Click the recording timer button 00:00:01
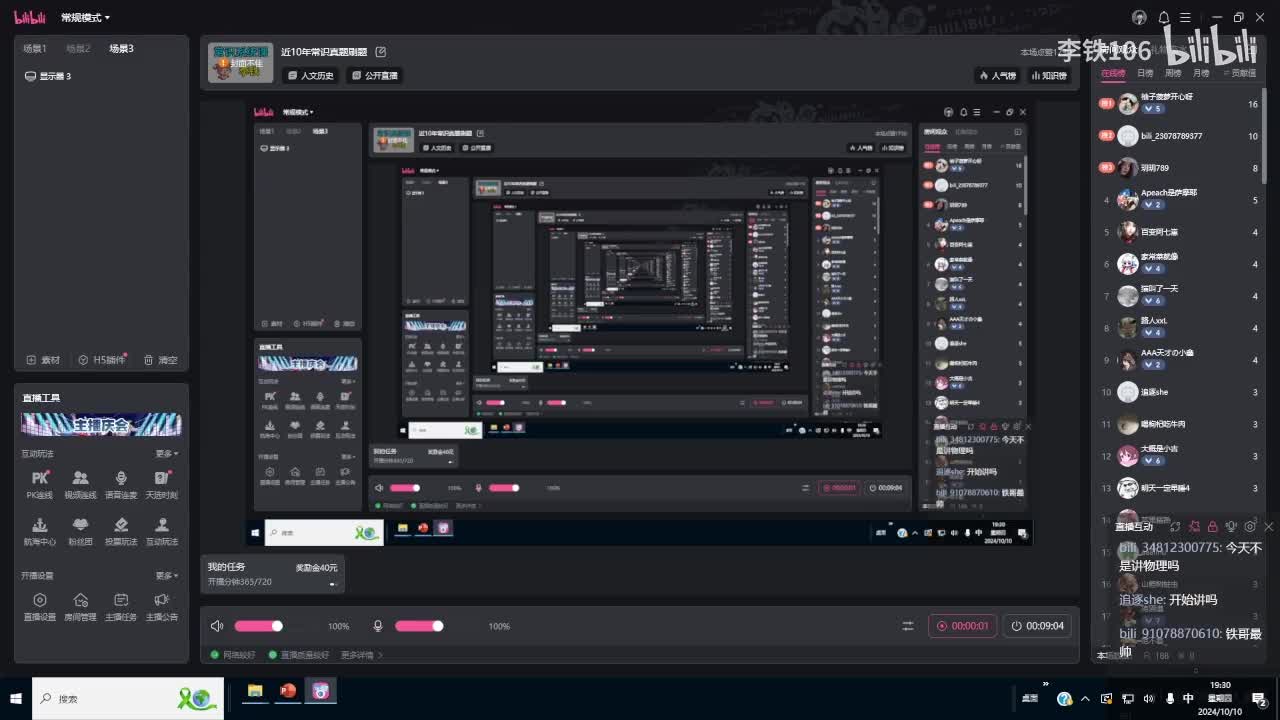 point(962,626)
